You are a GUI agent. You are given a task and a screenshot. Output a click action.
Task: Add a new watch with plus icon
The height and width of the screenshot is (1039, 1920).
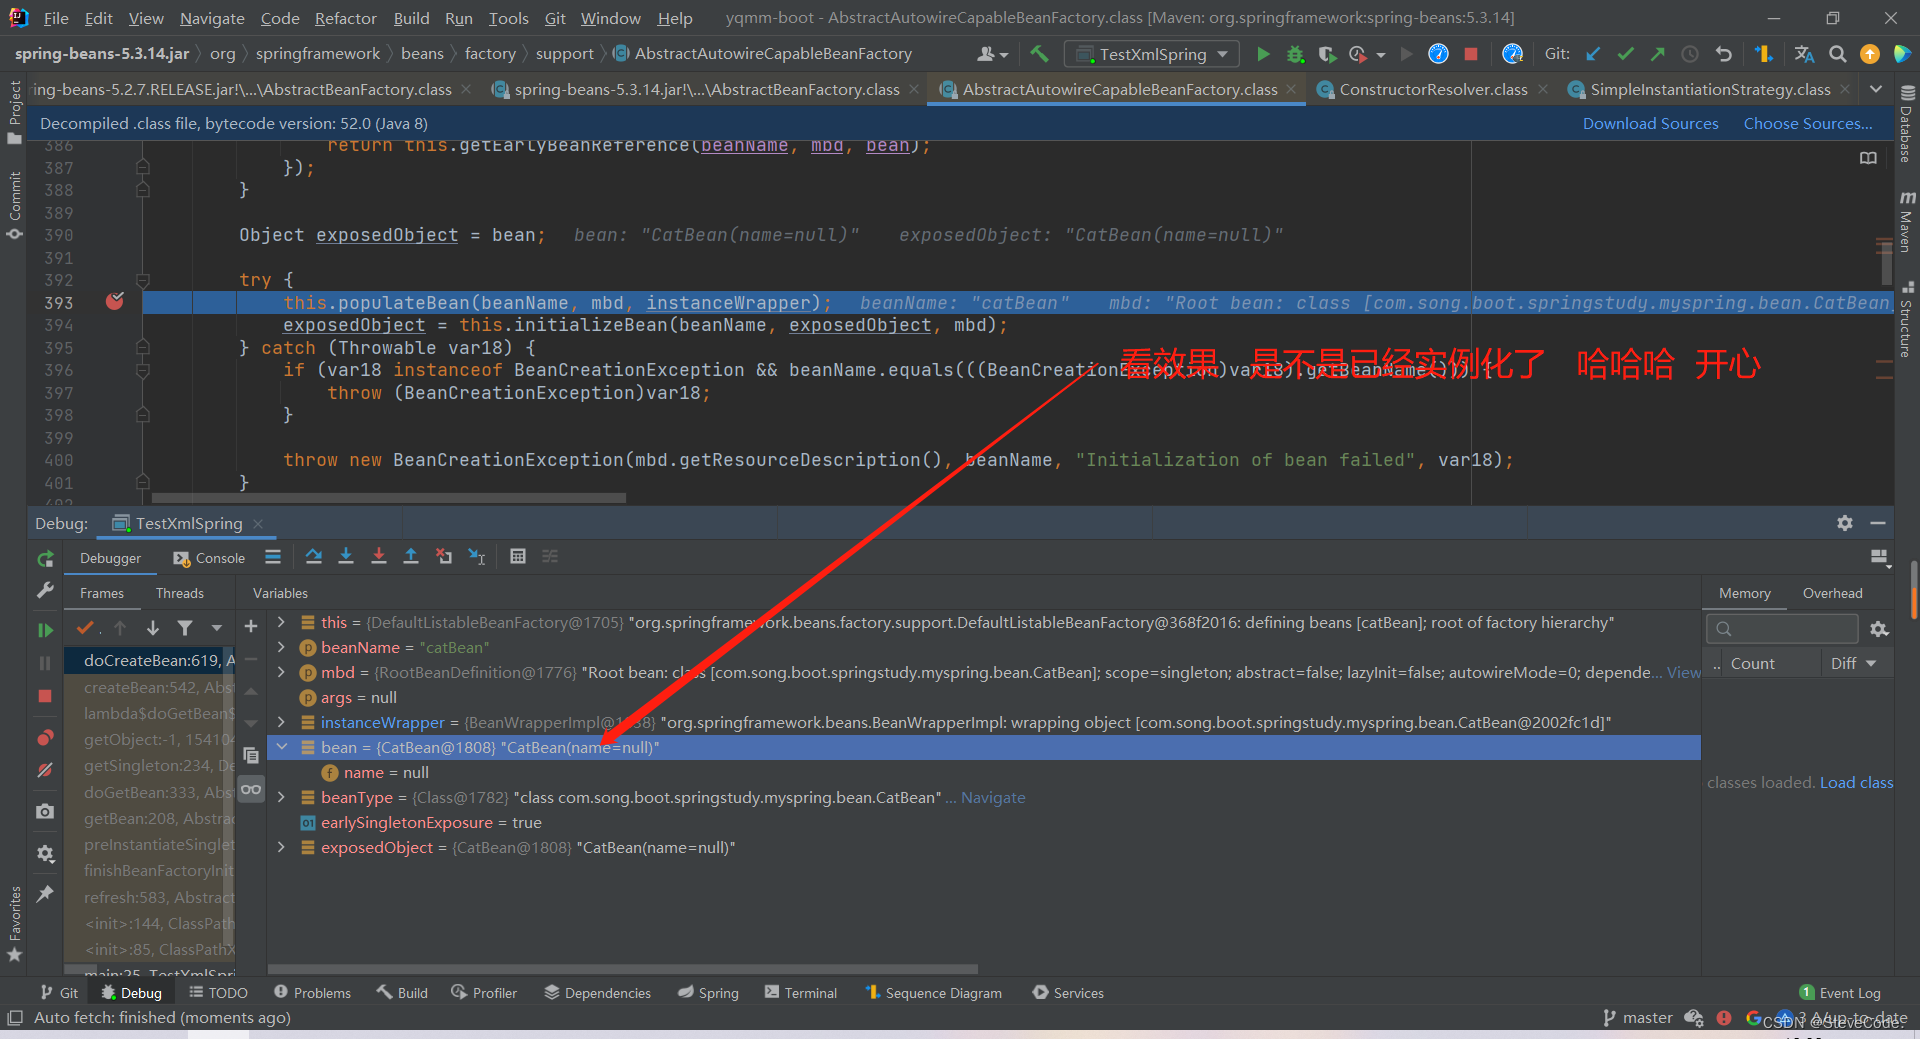(251, 627)
